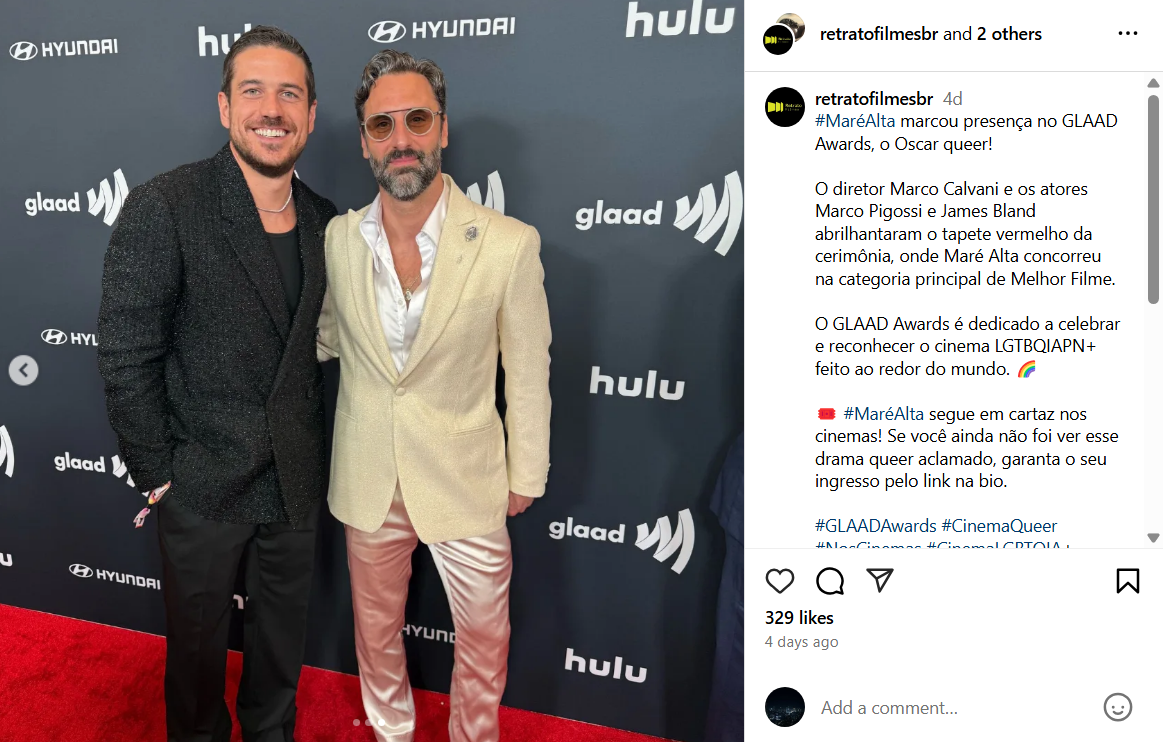Open retratofilmesbr username in caption
1163x742 pixels.
tap(874, 99)
